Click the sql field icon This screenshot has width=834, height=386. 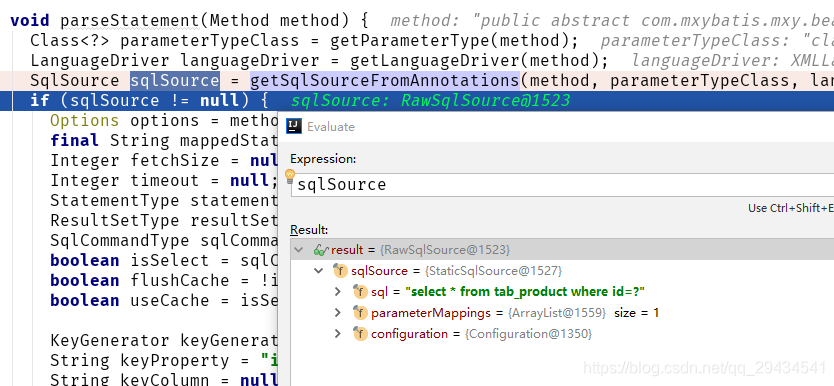[x=361, y=291]
